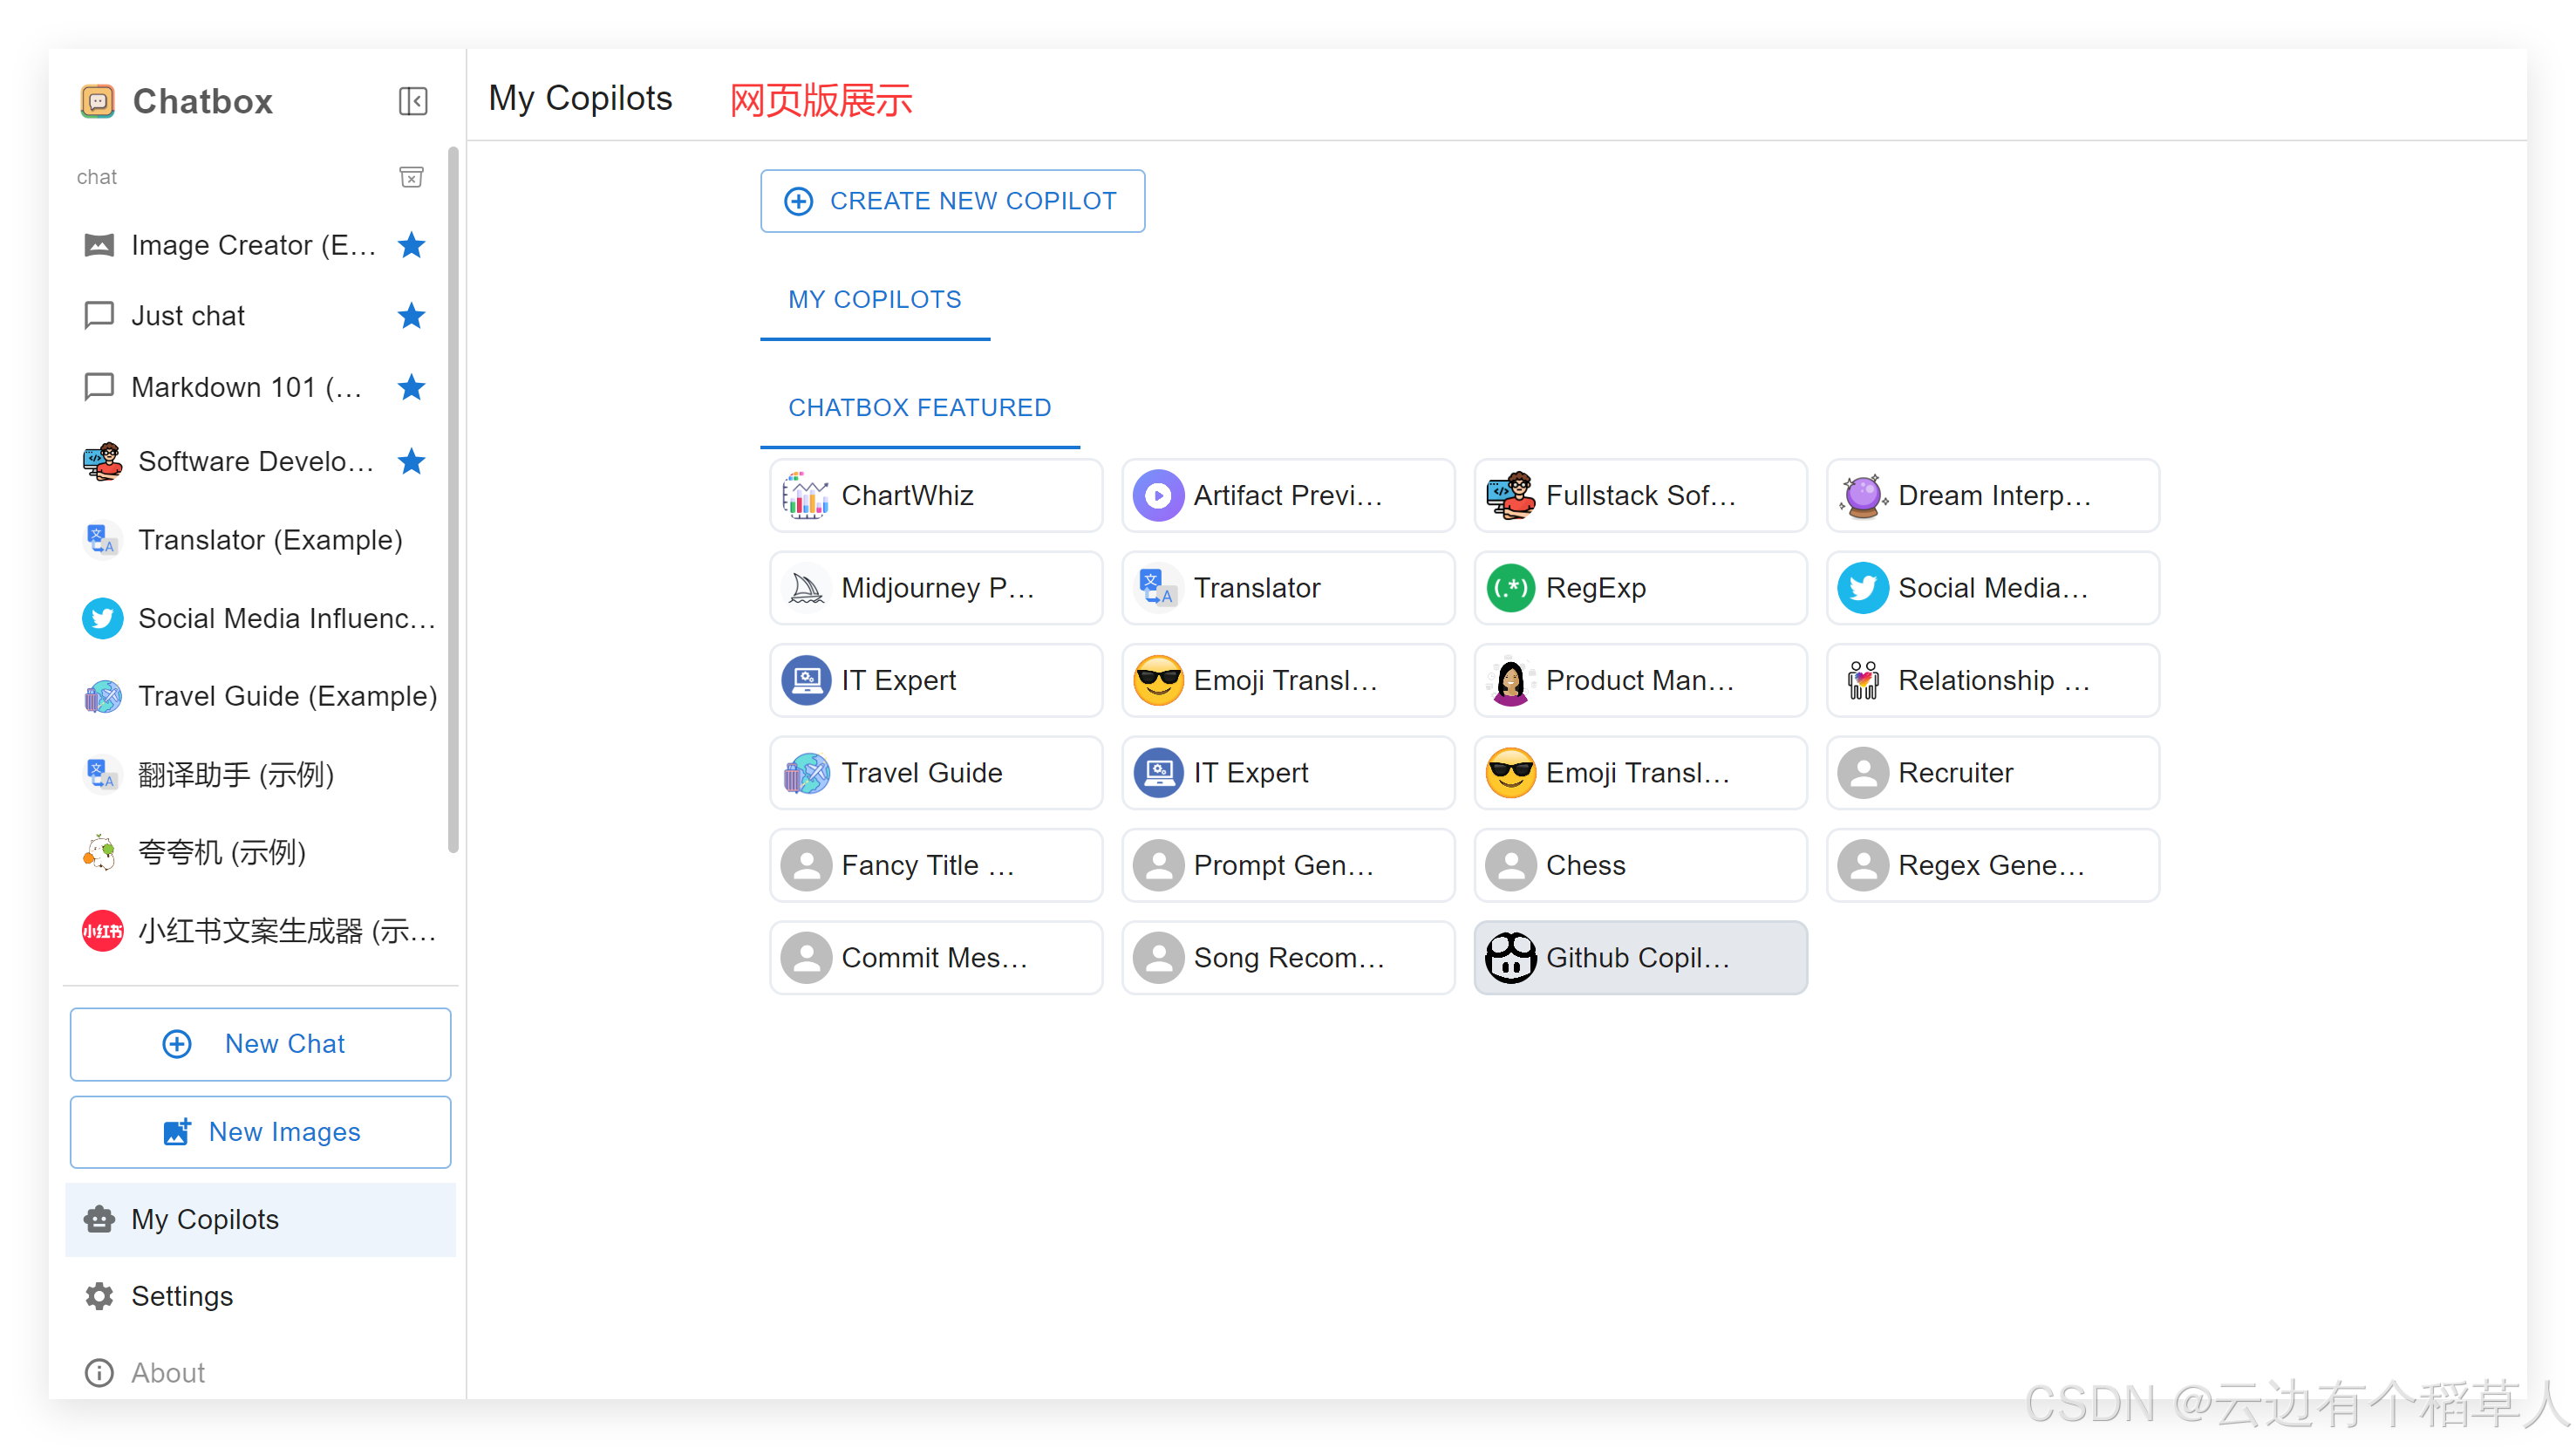Toggle star on Markdown 101 chat

point(411,387)
